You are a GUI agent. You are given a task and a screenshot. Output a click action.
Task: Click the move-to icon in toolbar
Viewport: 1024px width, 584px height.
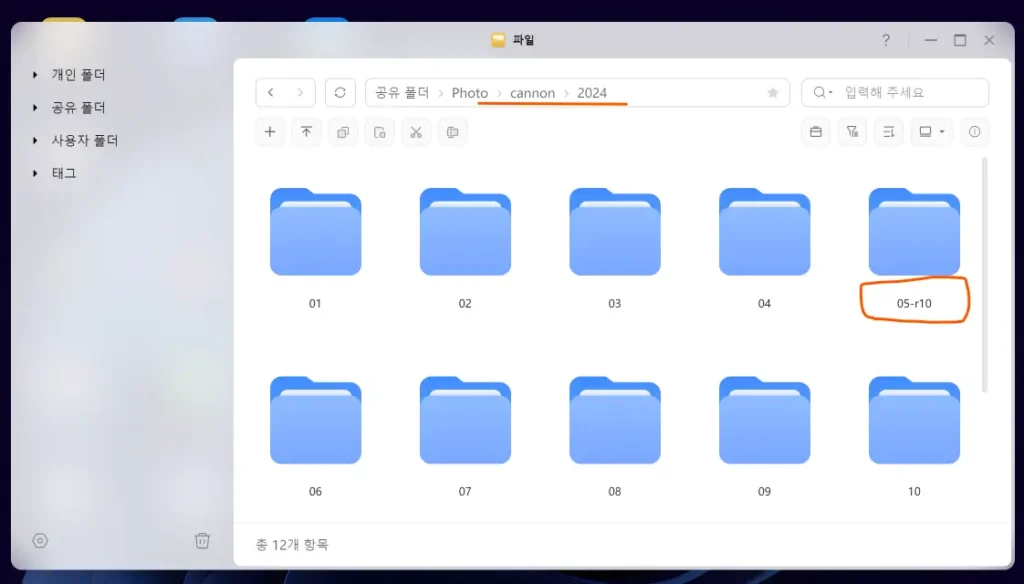click(379, 132)
